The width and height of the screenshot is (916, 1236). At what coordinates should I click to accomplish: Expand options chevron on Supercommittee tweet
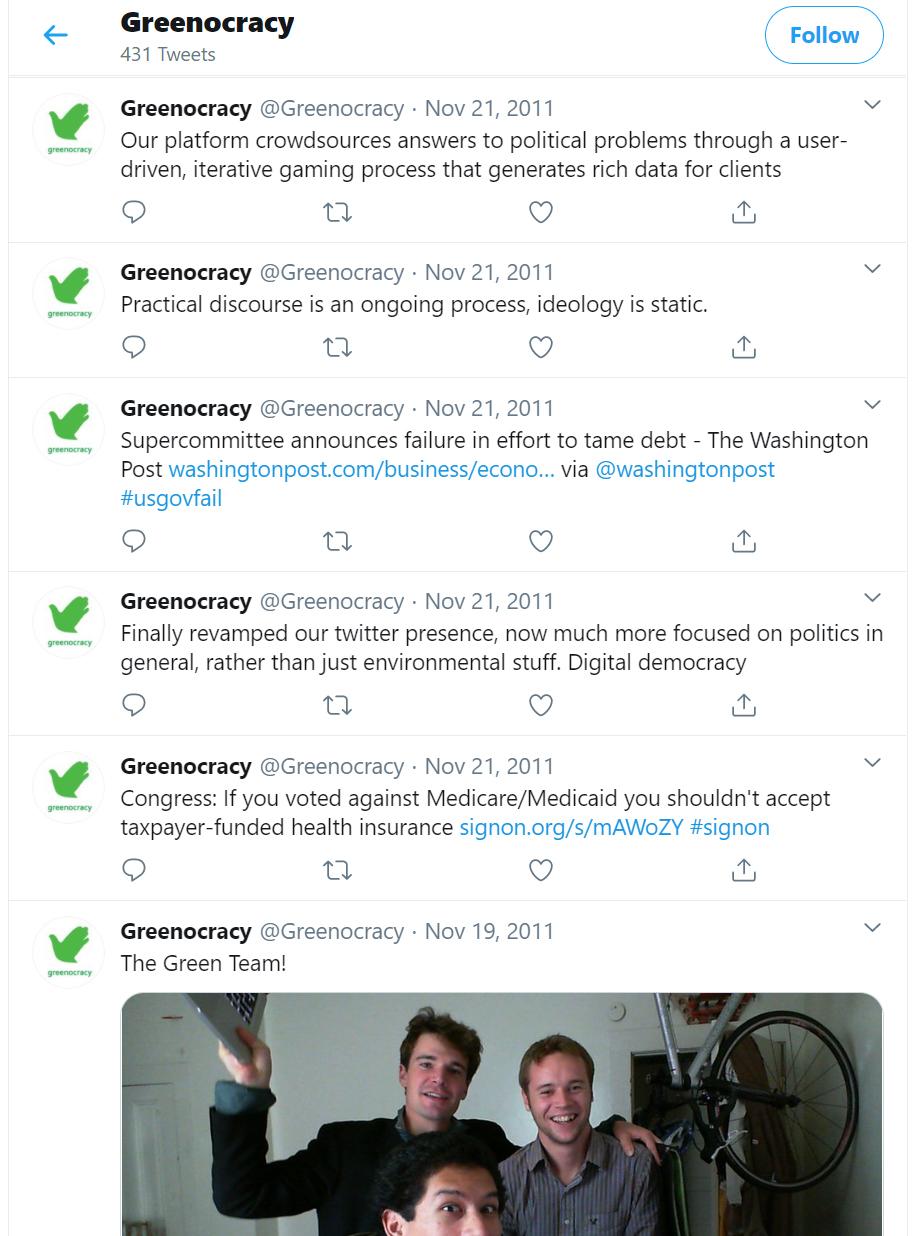[872, 405]
